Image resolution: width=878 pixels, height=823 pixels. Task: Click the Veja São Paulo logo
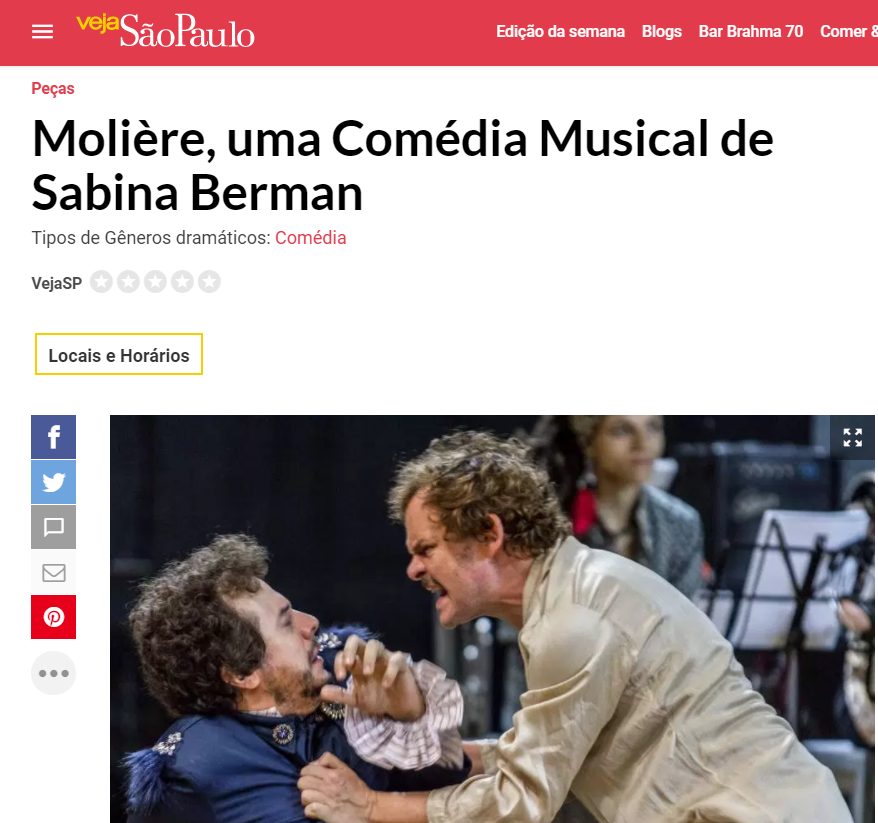pyautogui.click(x=165, y=31)
